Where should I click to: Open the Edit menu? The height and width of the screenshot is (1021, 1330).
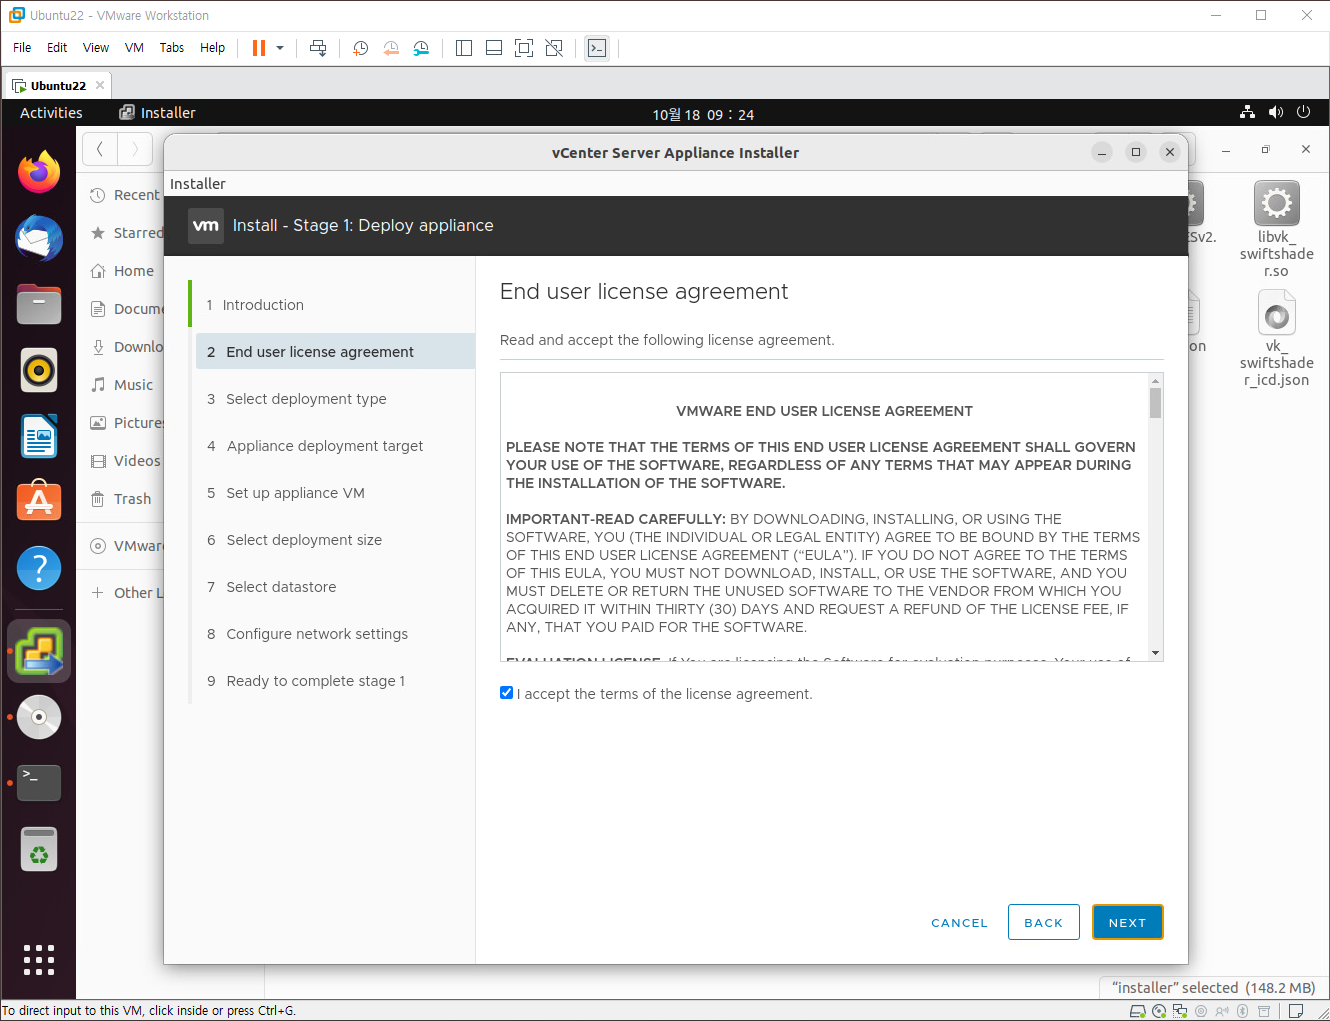tap(57, 48)
